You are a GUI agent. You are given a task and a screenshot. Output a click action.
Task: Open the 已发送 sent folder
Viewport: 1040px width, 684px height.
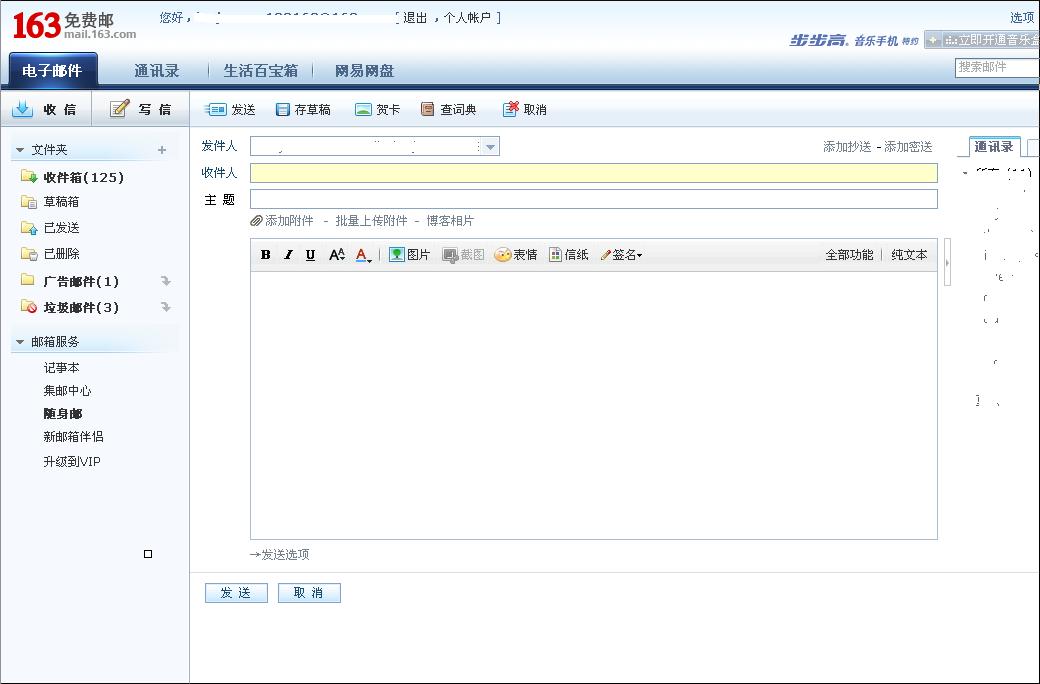point(61,228)
